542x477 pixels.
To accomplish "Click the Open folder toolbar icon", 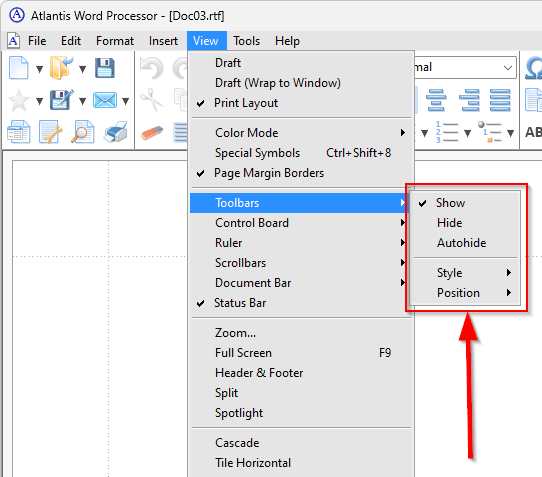I will [62, 68].
